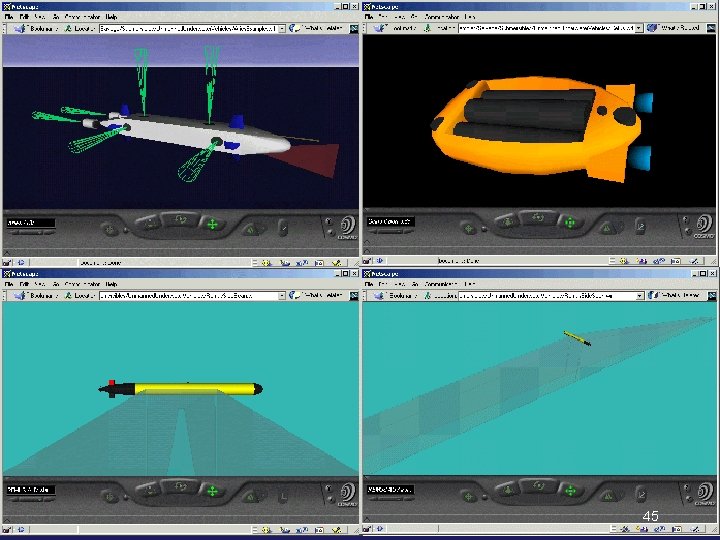Open Communicator menu in yellow torpedo side-view window
The image size is (720, 540).
click(82, 284)
